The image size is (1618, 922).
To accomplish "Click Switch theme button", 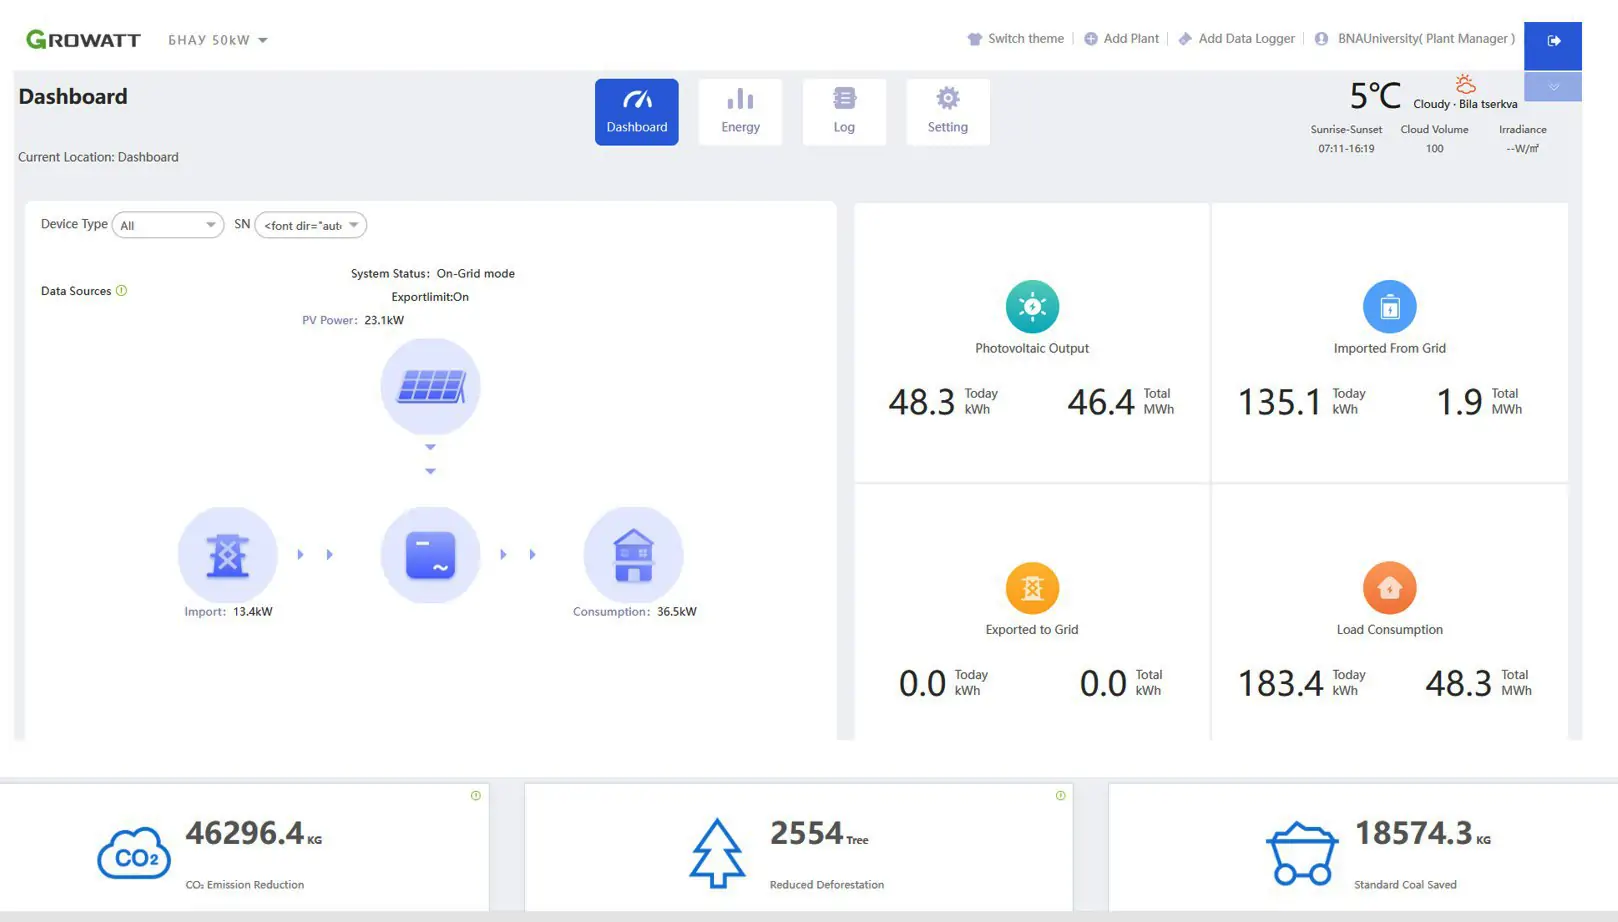I will (x=1015, y=39).
